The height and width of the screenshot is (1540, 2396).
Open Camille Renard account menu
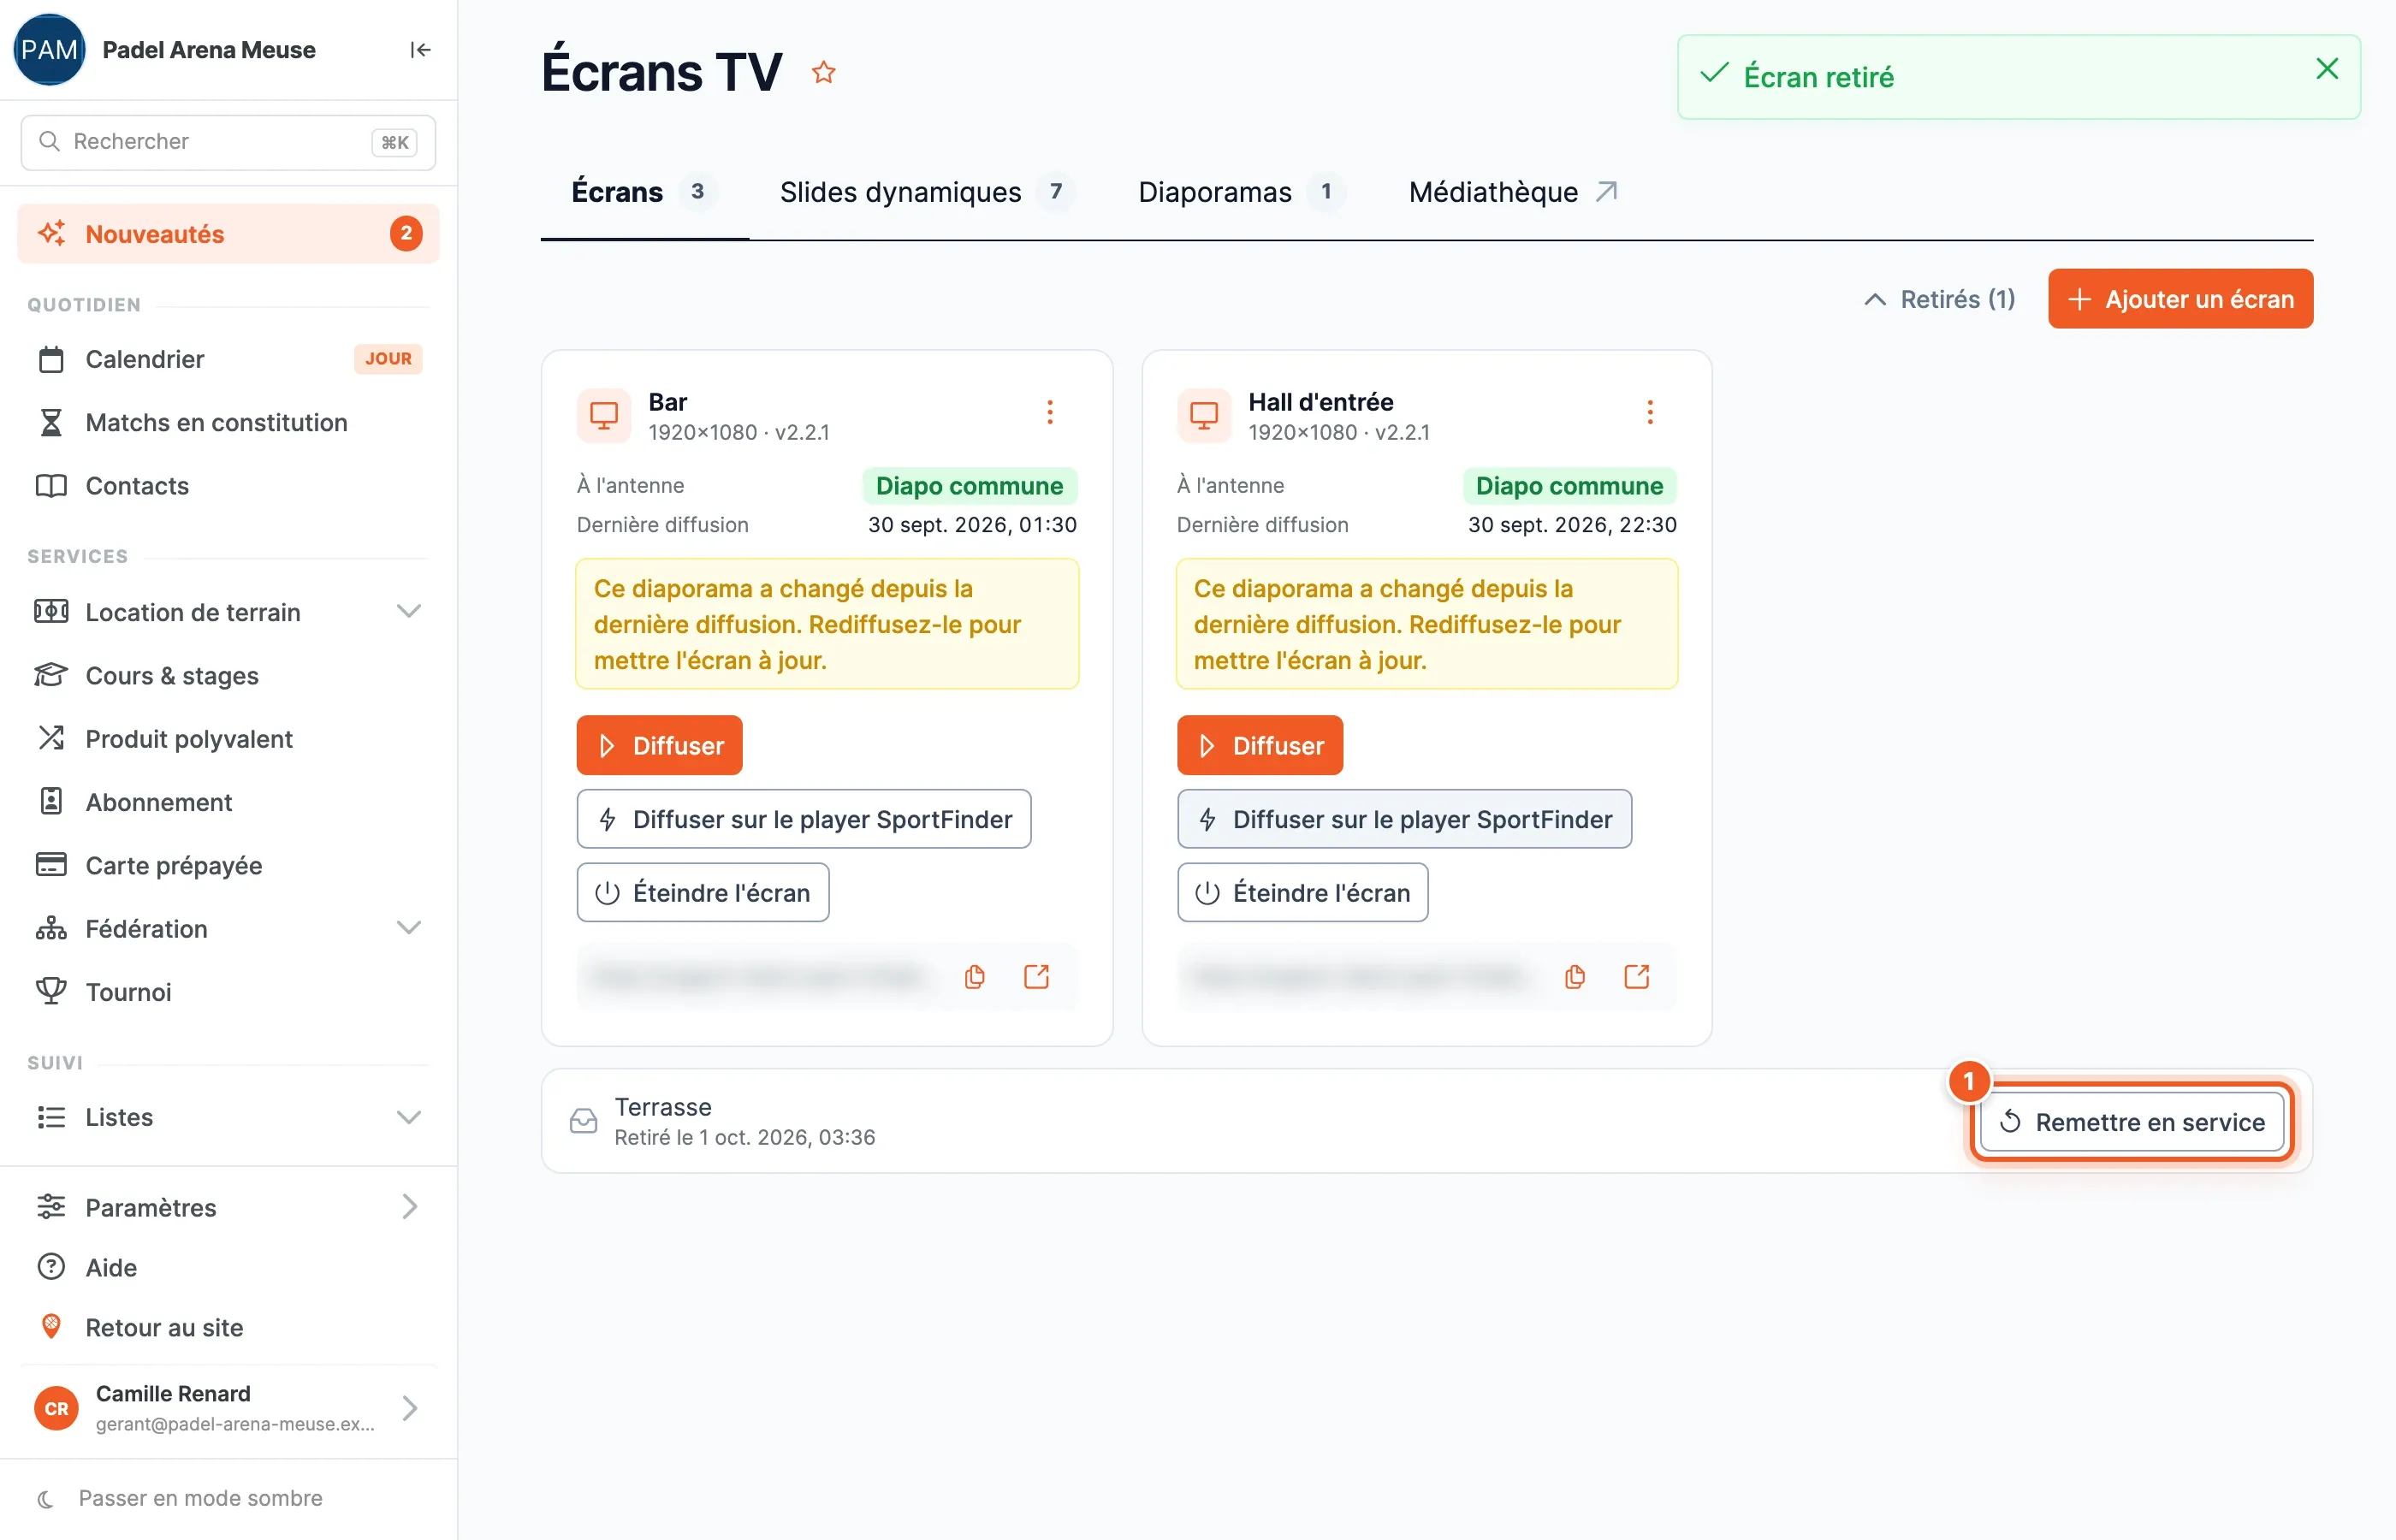click(229, 1408)
